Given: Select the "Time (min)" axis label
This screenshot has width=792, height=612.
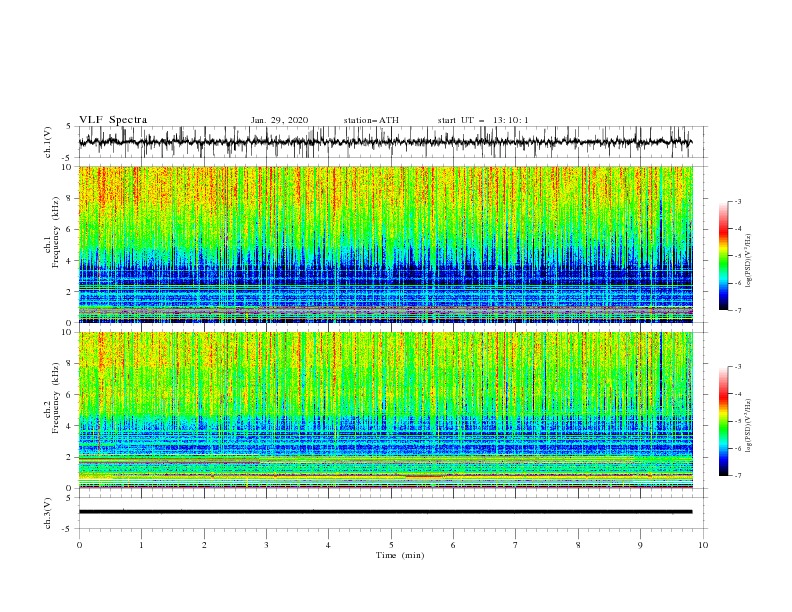Looking at the screenshot, I should [x=400, y=555].
